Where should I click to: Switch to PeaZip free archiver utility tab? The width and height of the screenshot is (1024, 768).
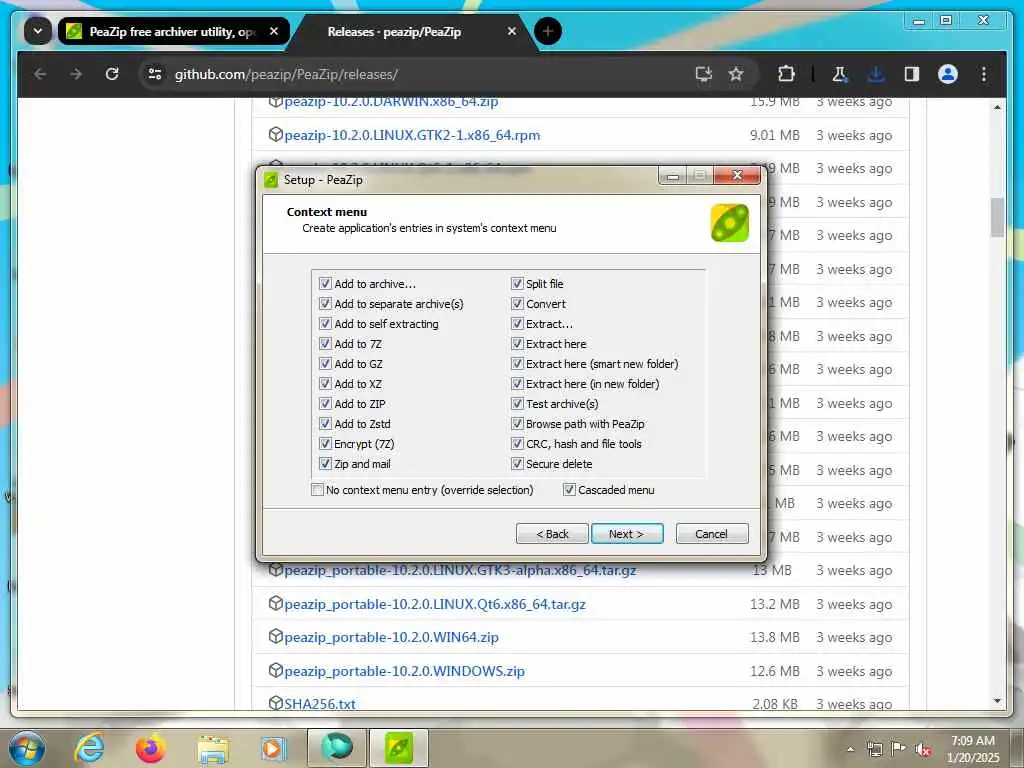172,31
